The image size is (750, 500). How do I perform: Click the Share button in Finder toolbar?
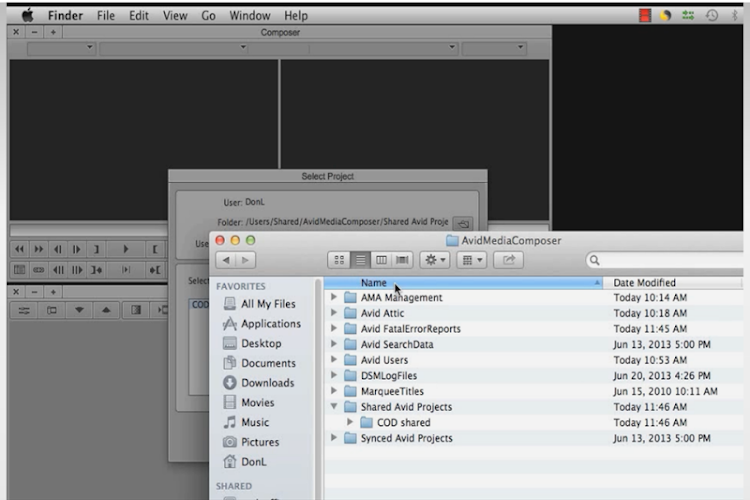pos(508,260)
